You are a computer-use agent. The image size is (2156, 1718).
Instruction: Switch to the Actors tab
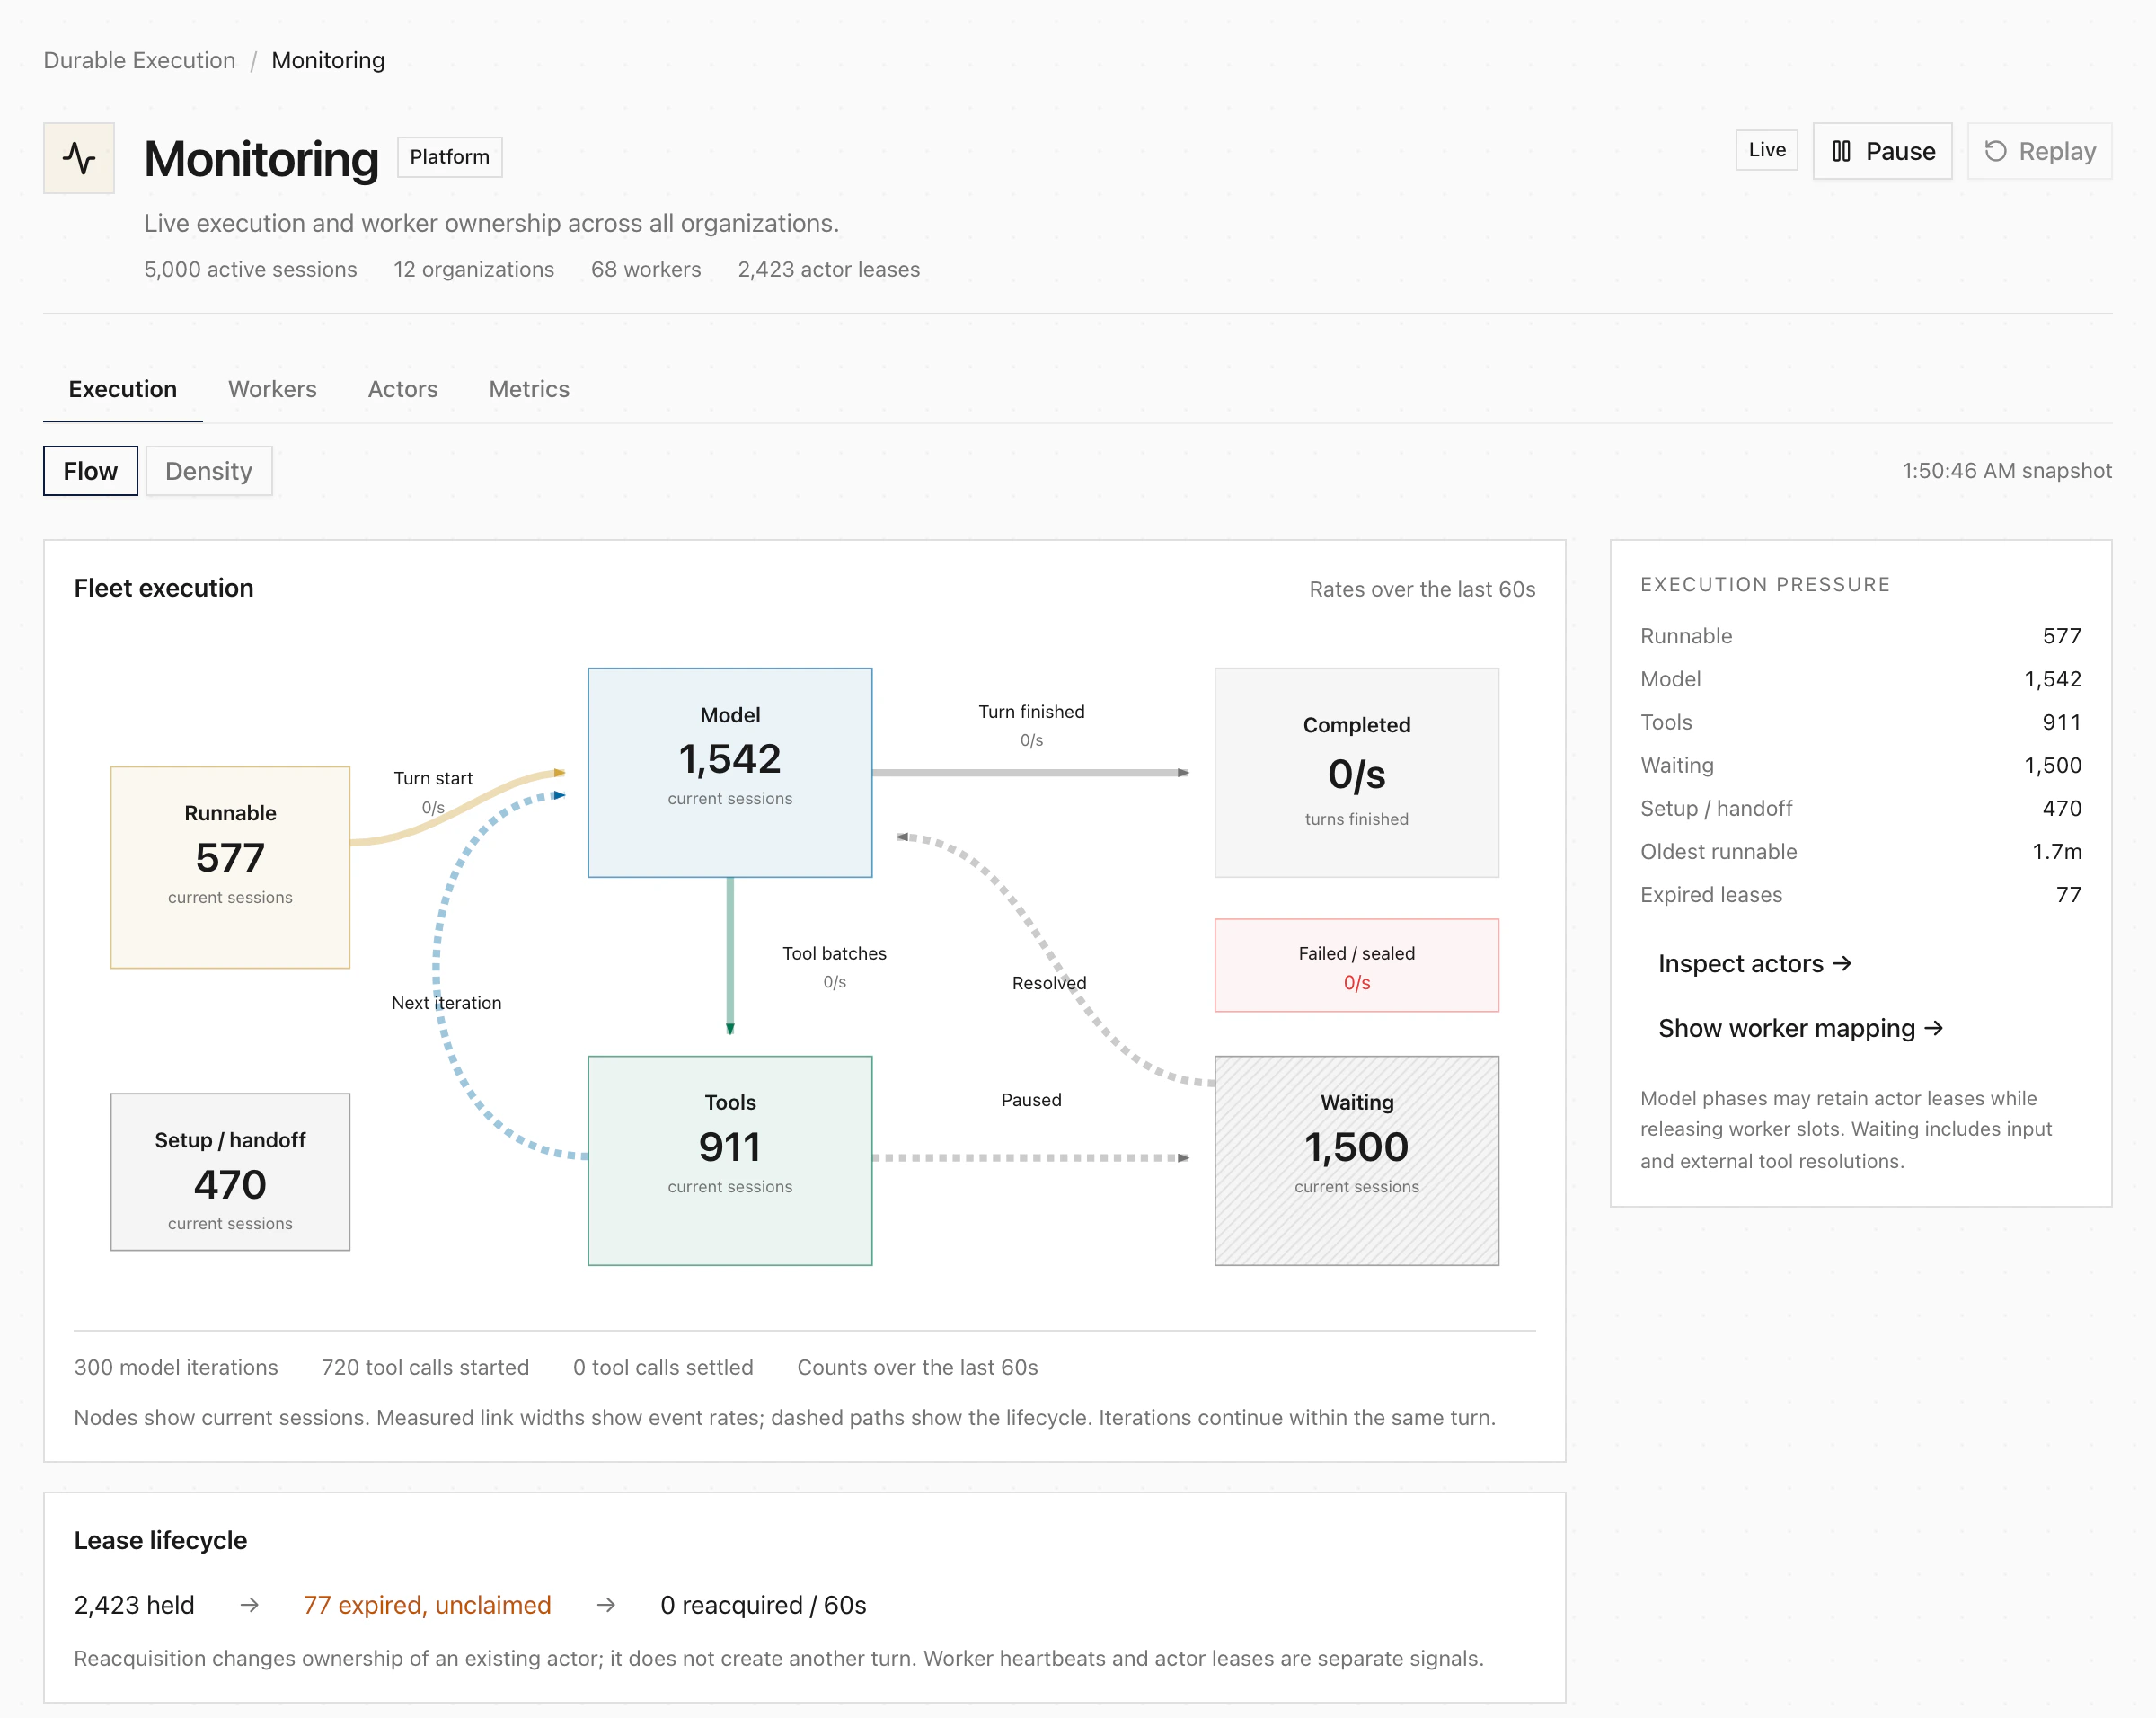point(403,389)
